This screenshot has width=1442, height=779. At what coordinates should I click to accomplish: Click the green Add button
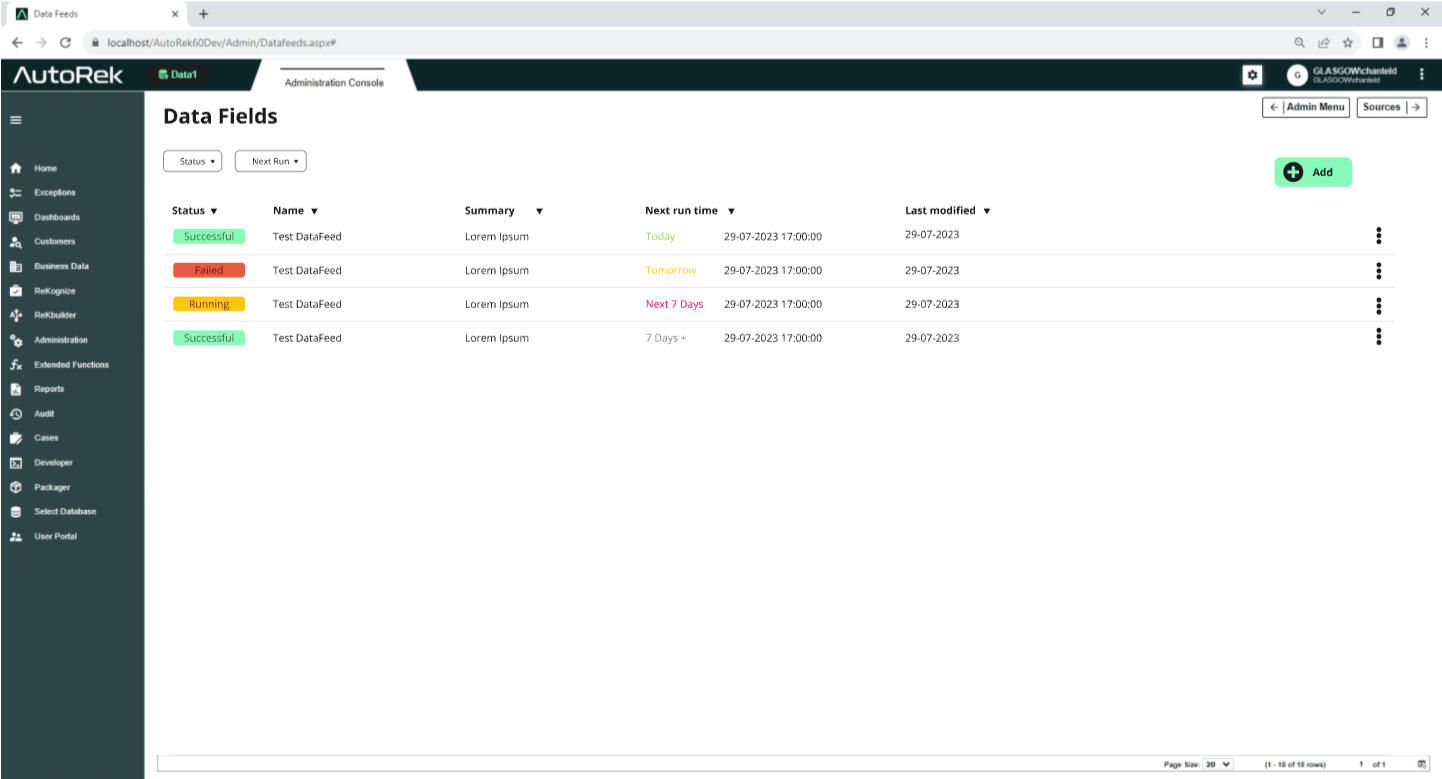coord(1312,172)
